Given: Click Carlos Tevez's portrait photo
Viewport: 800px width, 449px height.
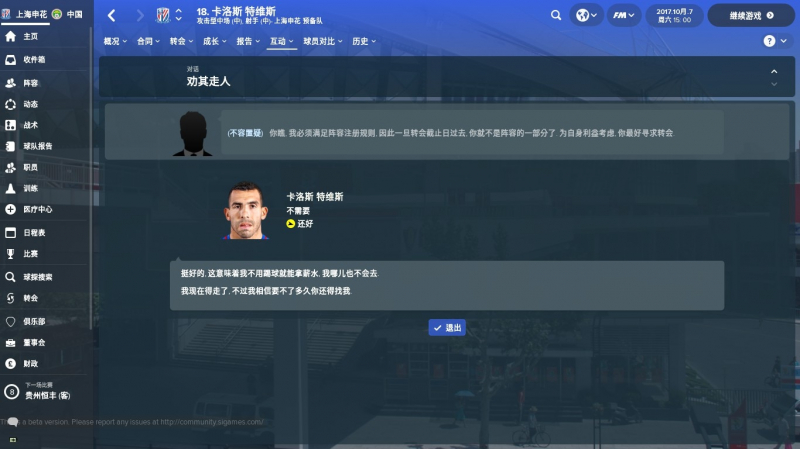Looking at the screenshot, I should [245, 210].
